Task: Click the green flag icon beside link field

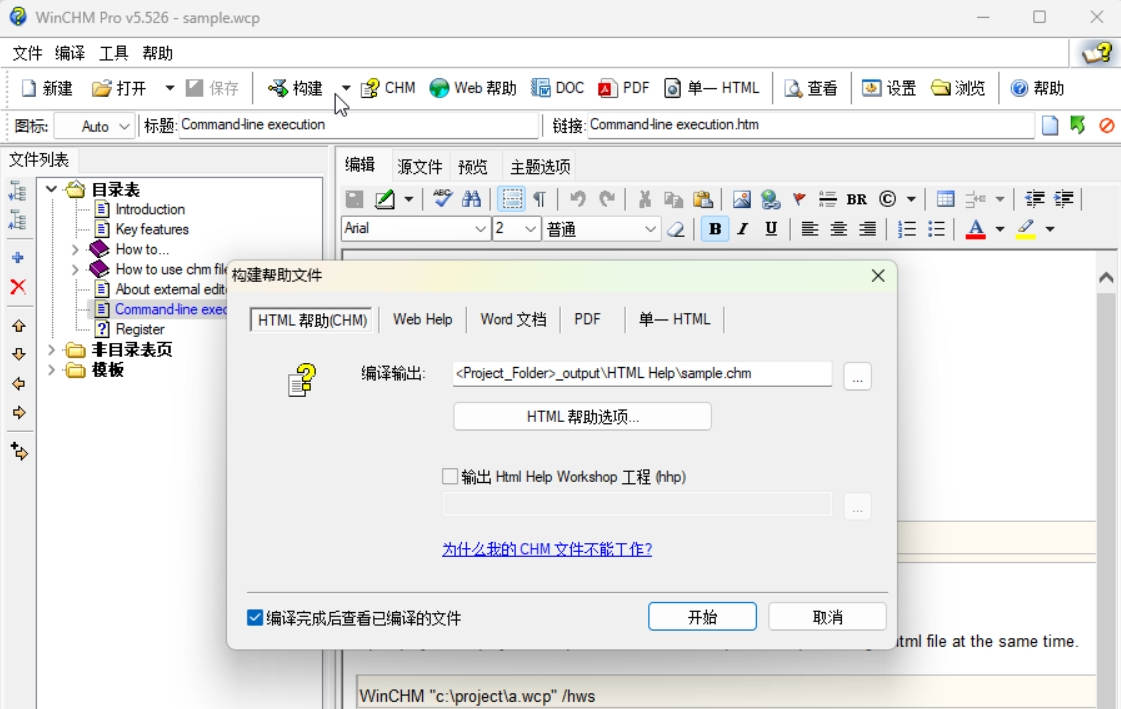Action: click(x=1077, y=125)
